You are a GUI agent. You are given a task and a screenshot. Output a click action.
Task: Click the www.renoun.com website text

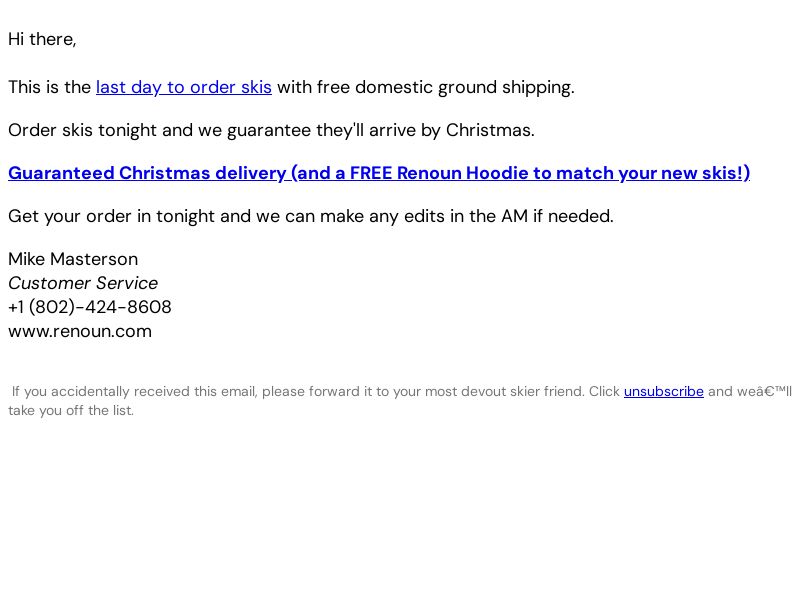pos(80,331)
